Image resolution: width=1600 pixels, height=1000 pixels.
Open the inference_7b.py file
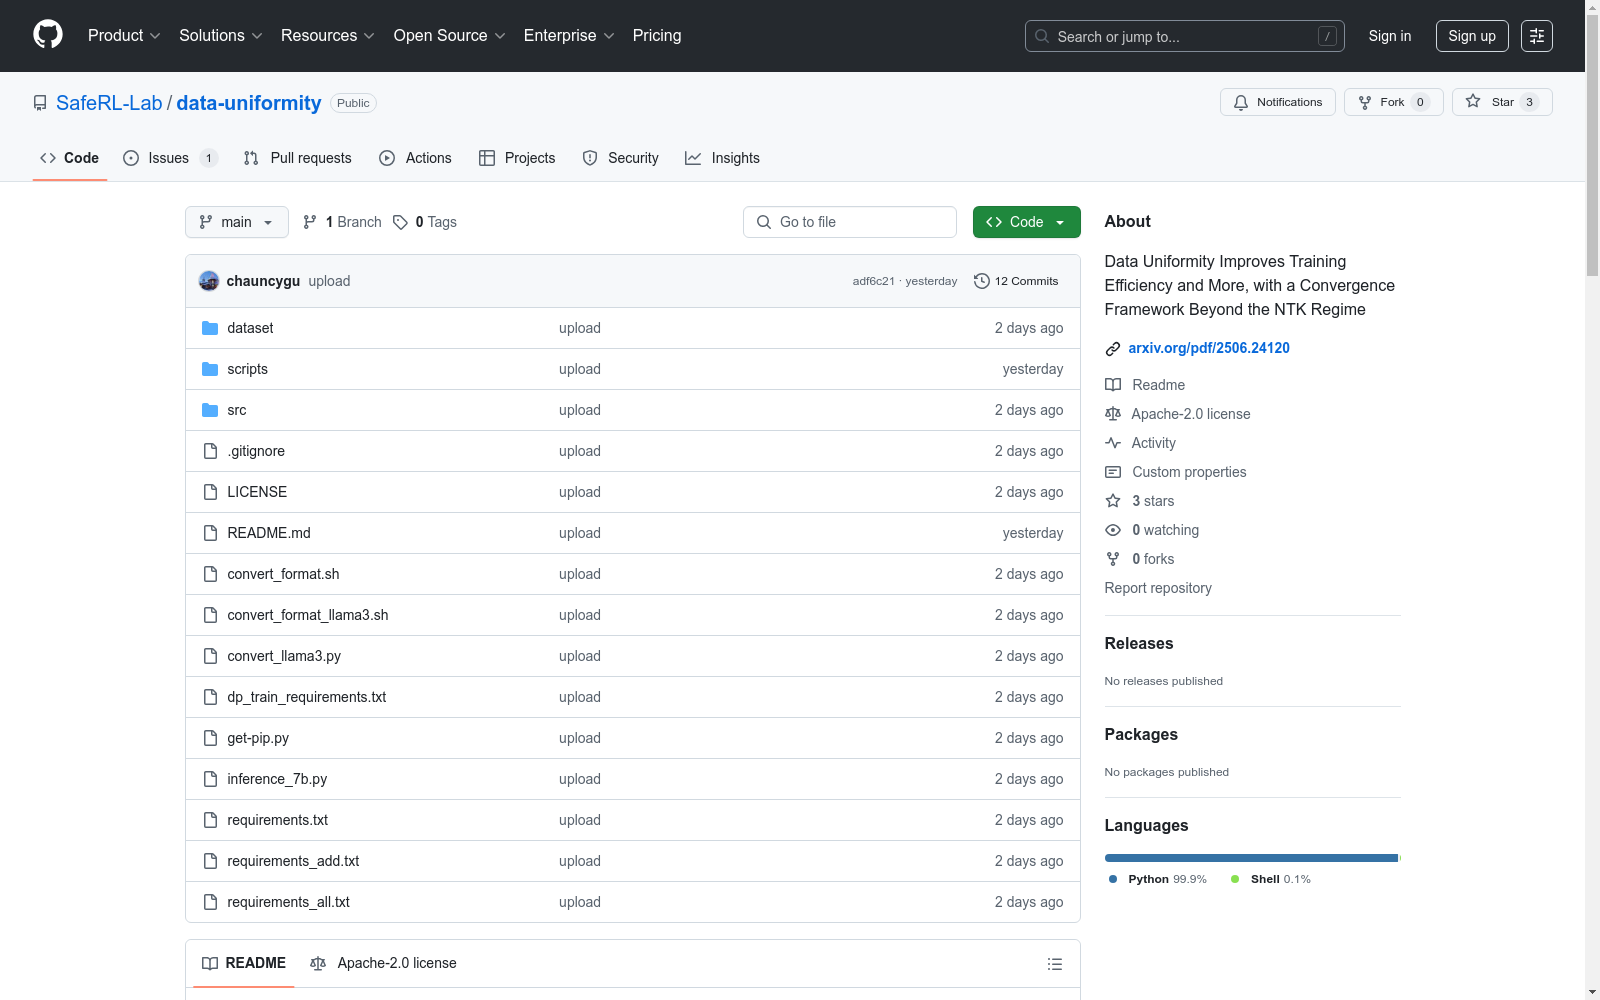[x=277, y=779]
